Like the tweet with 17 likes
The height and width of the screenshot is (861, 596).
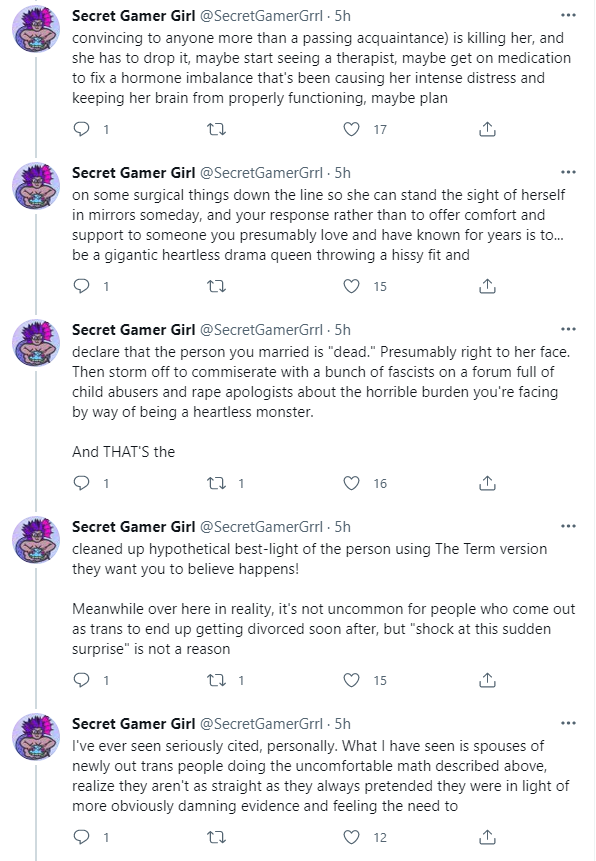tap(352, 129)
